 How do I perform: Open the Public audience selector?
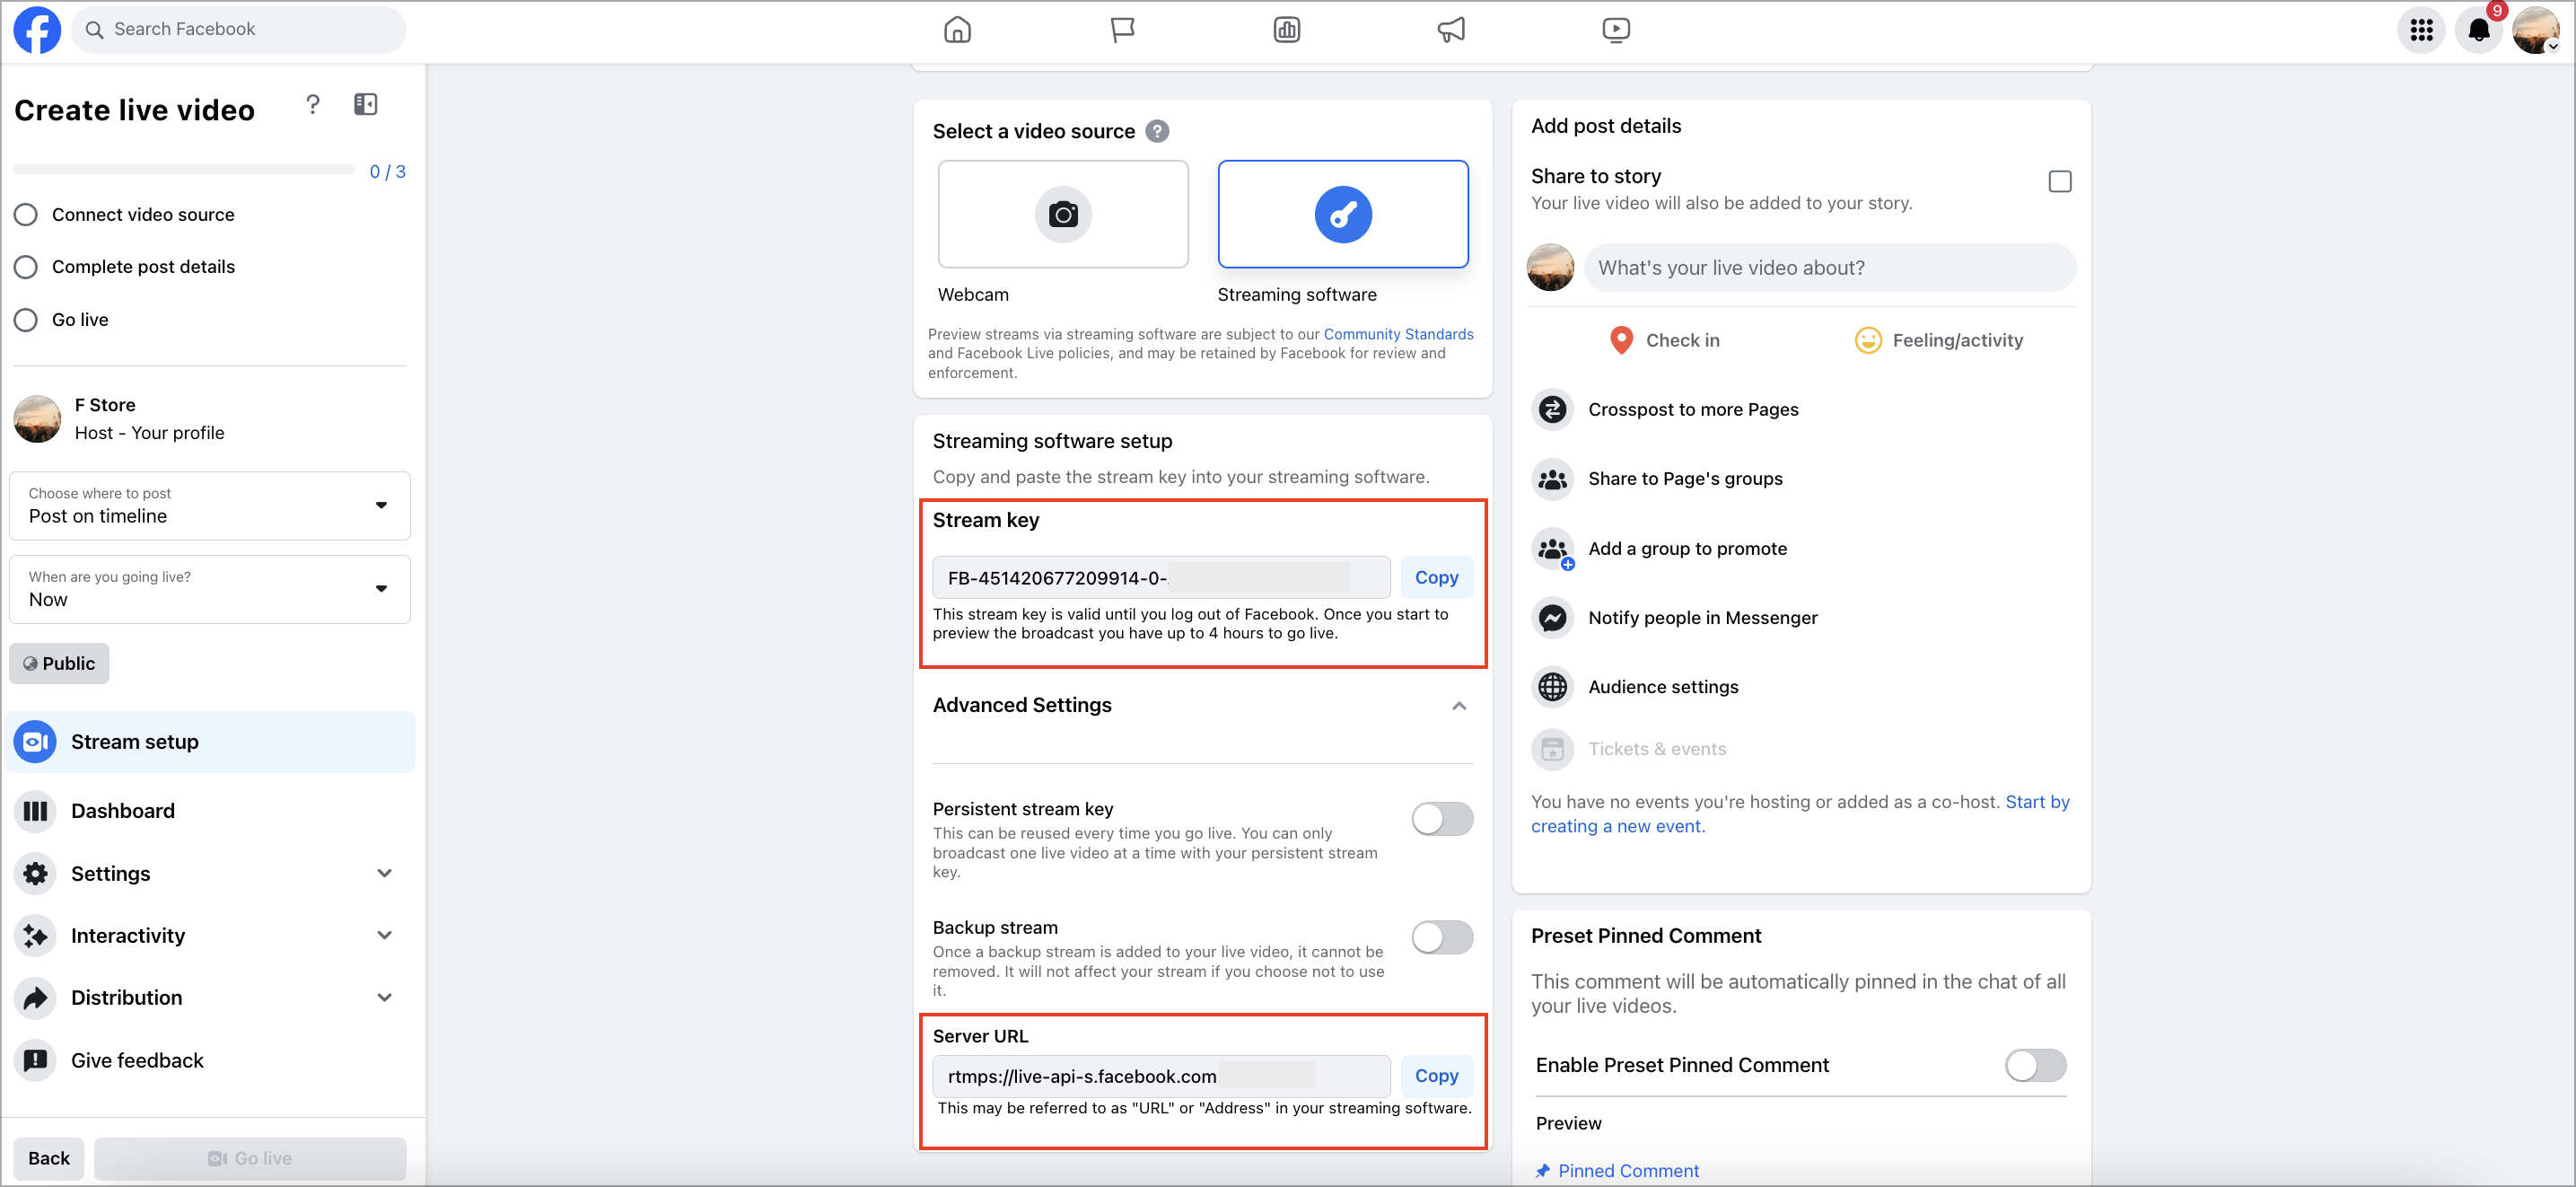59,664
